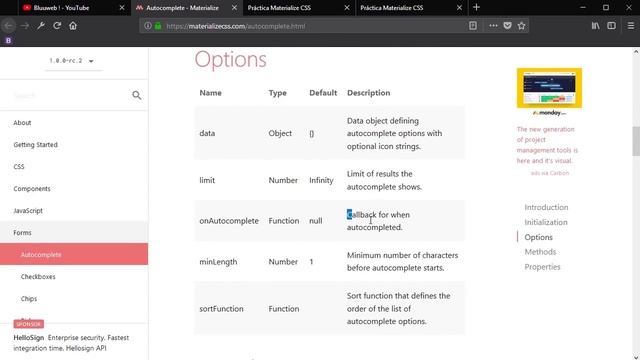This screenshot has width=640, height=360.
Task: Open page actions three-dots menu
Action: 493,26
